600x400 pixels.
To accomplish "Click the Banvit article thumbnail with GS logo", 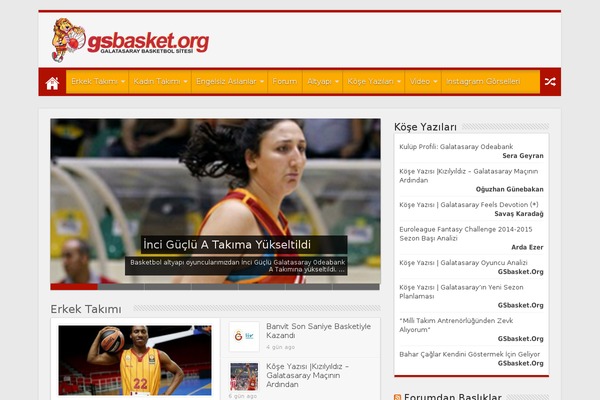I will coord(244,336).
